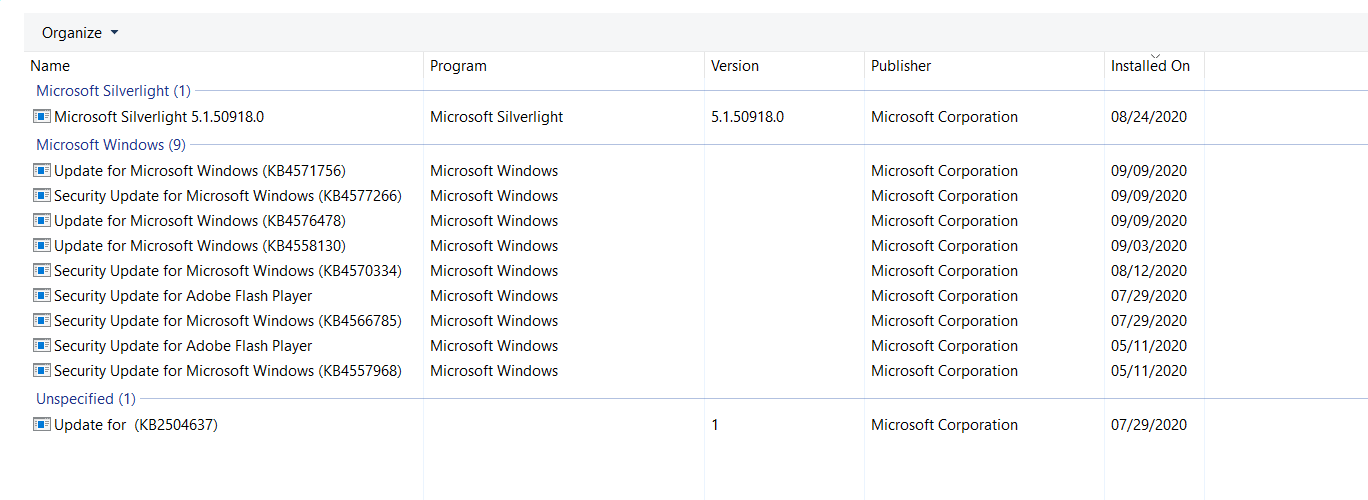The image size is (1368, 500).
Task: Select the Update for (KB2504637) entry
Action: (x=136, y=425)
